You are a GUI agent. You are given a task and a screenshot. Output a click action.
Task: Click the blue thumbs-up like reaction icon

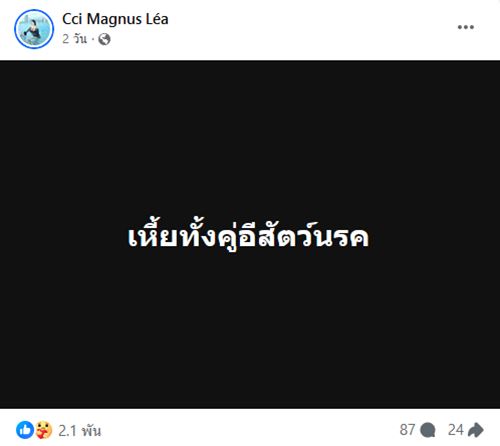25,430
